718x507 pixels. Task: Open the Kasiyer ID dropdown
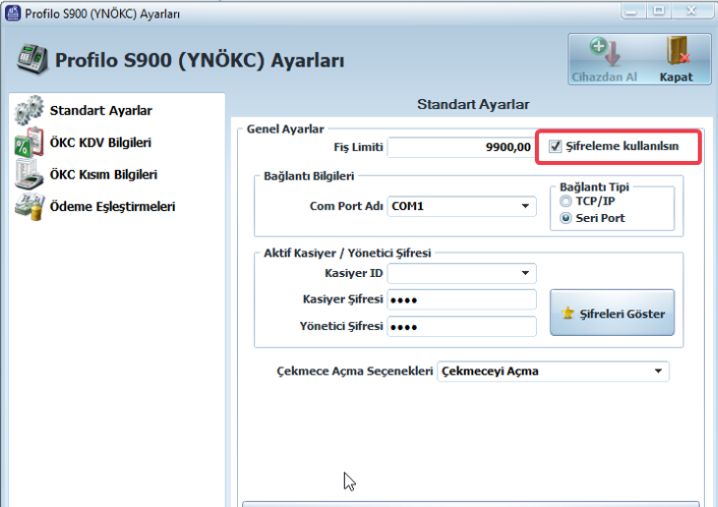[x=525, y=273]
